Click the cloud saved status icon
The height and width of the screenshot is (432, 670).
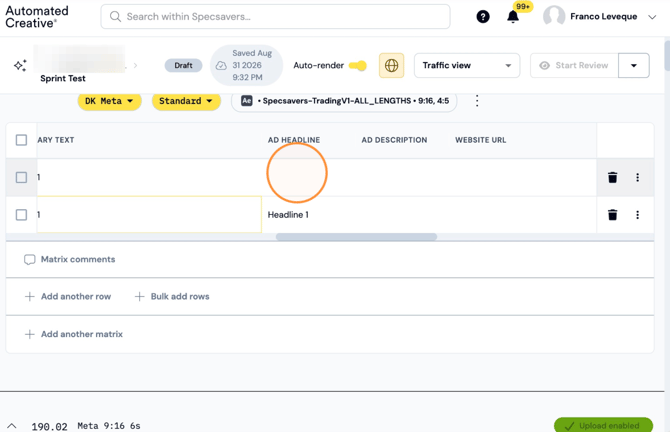click(221, 65)
